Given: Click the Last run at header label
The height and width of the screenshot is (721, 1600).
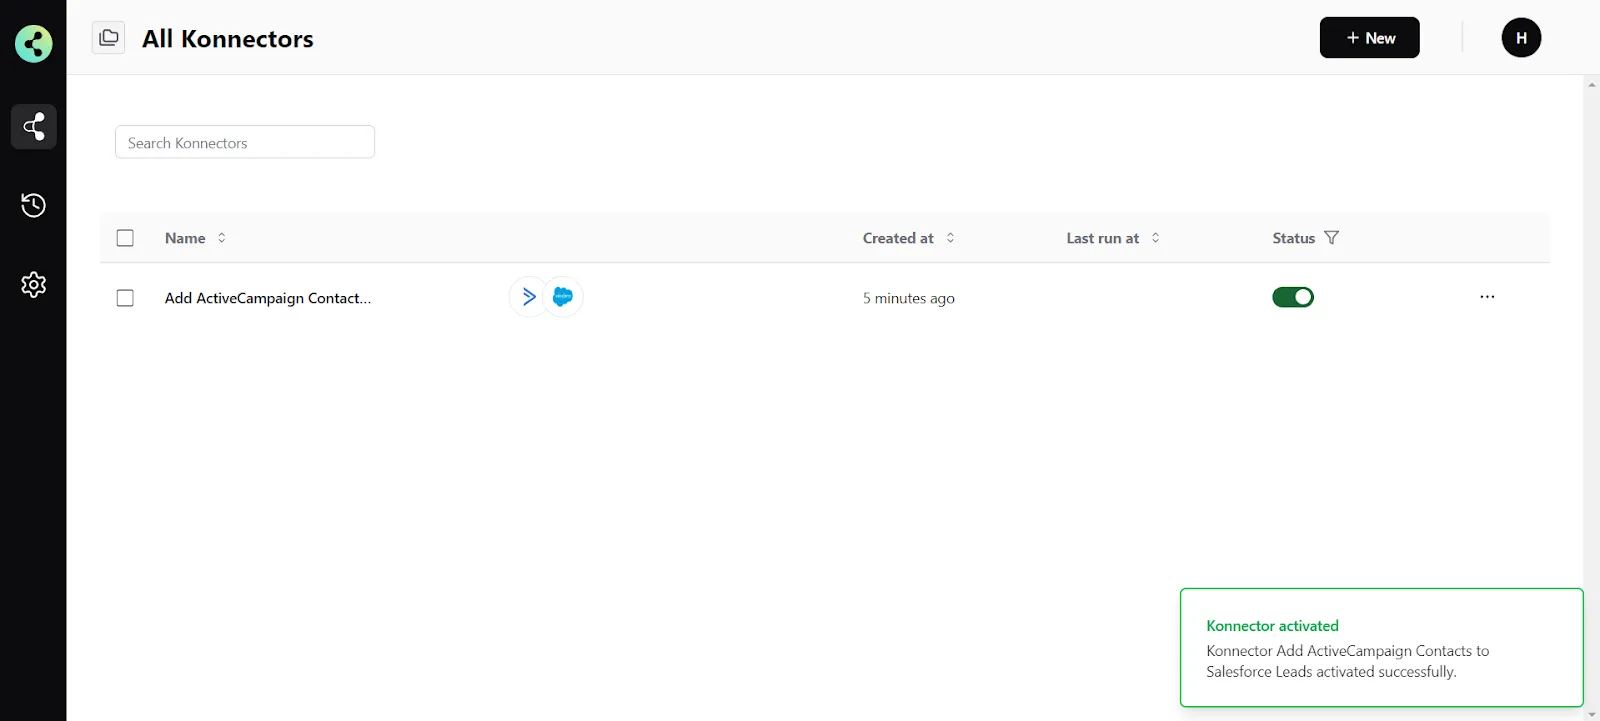Looking at the screenshot, I should [x=1103, y=238].
